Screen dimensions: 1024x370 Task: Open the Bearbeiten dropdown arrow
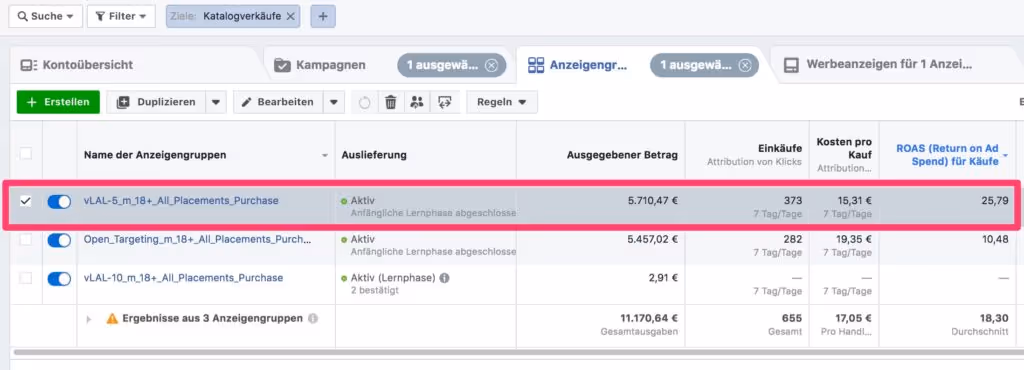pyautogui.click(x=334, y=102)
